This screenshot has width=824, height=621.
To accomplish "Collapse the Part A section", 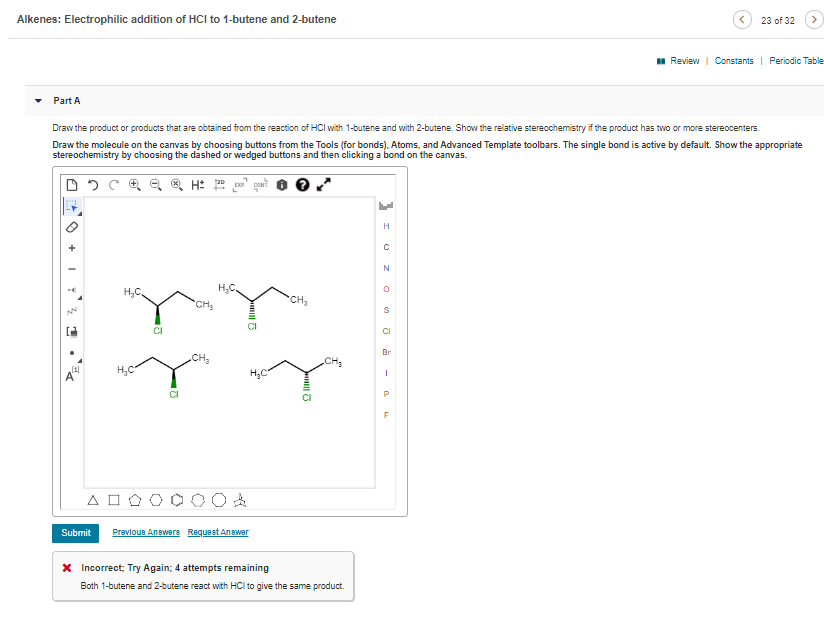I will point(37,100).
